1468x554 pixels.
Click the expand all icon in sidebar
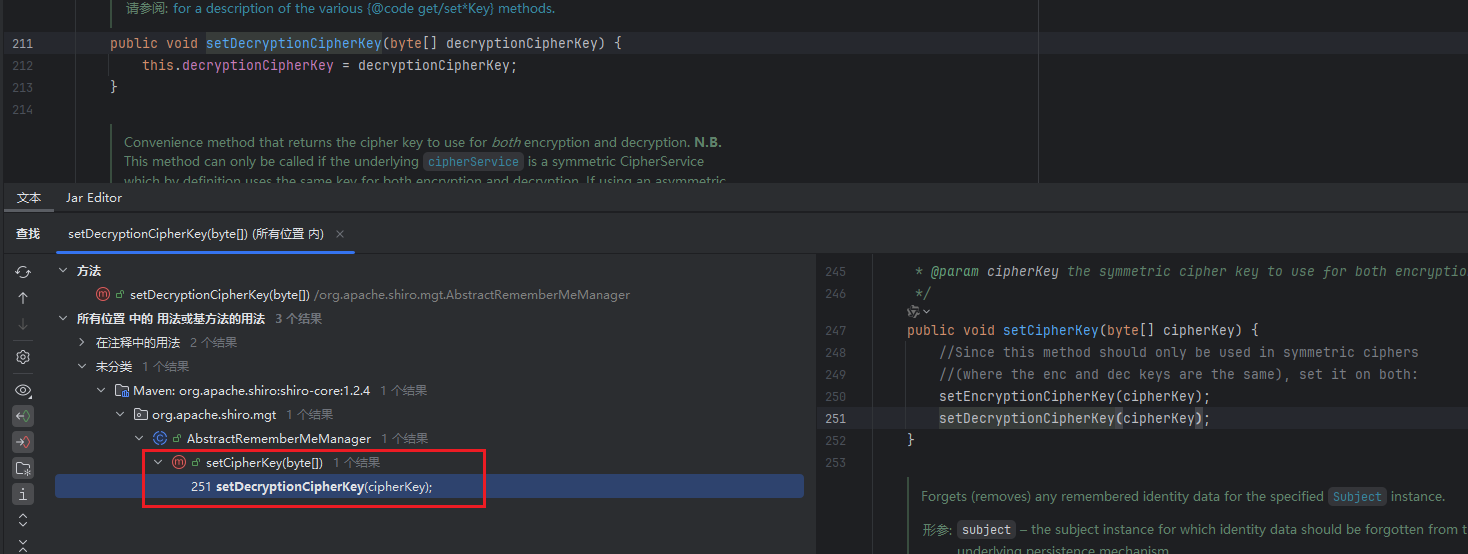tap(23, 520)
